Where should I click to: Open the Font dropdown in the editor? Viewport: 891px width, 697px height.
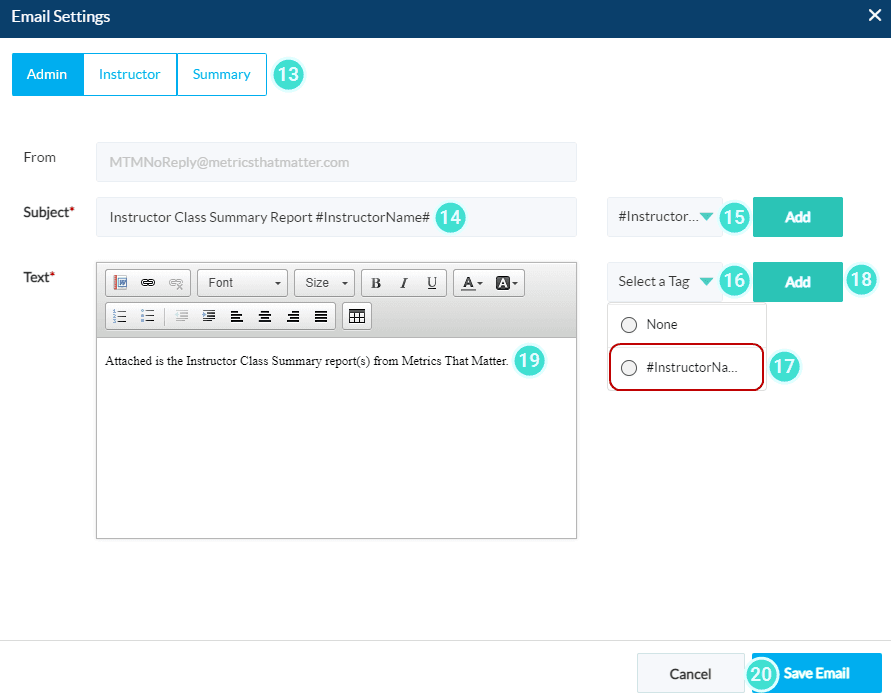coord(242,282)
